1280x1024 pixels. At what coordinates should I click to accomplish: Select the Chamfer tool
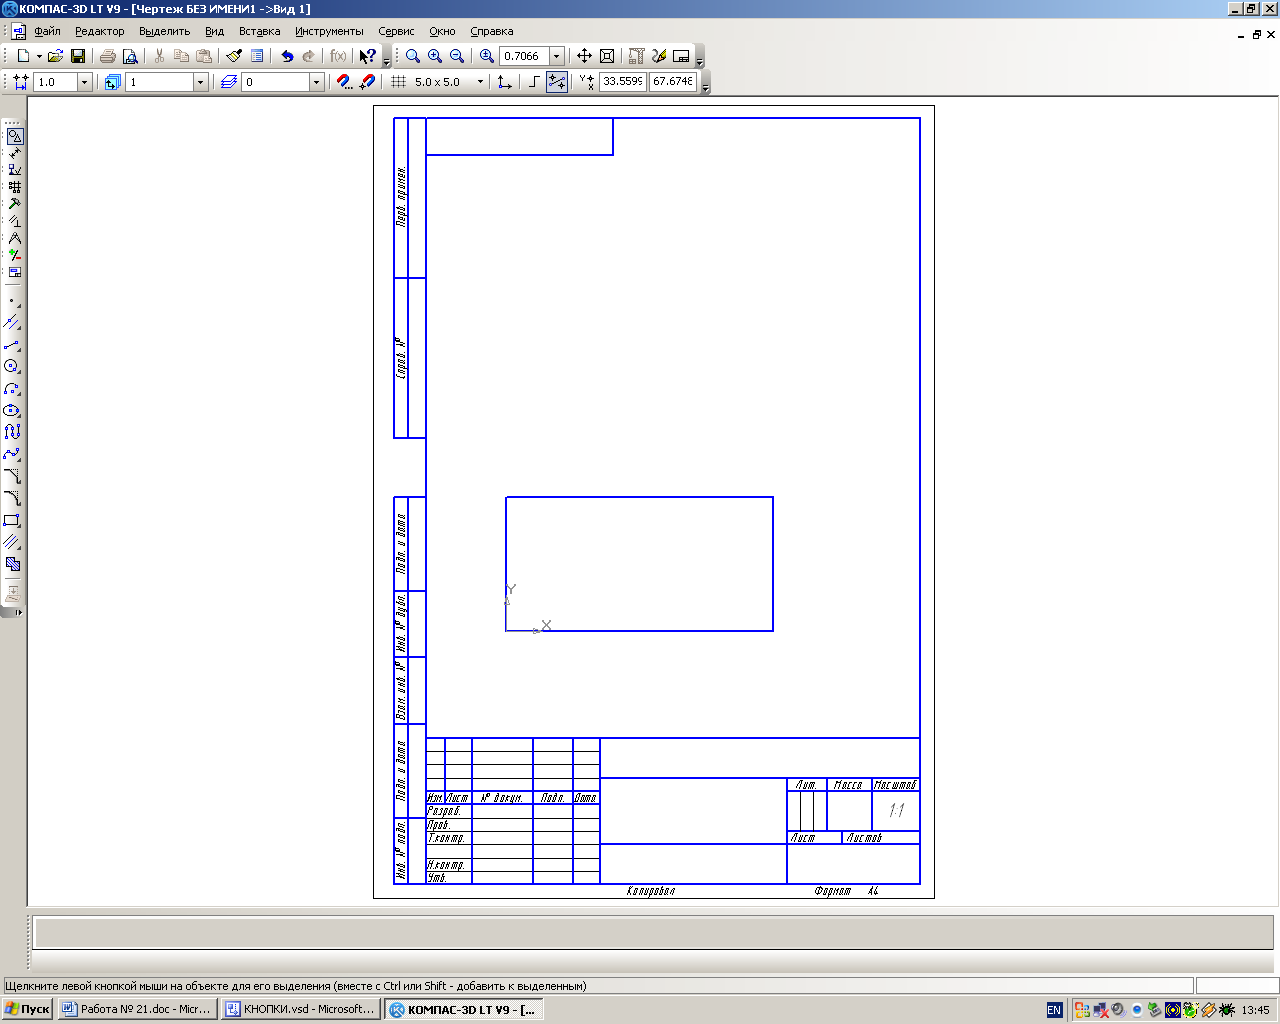(13, 476)
